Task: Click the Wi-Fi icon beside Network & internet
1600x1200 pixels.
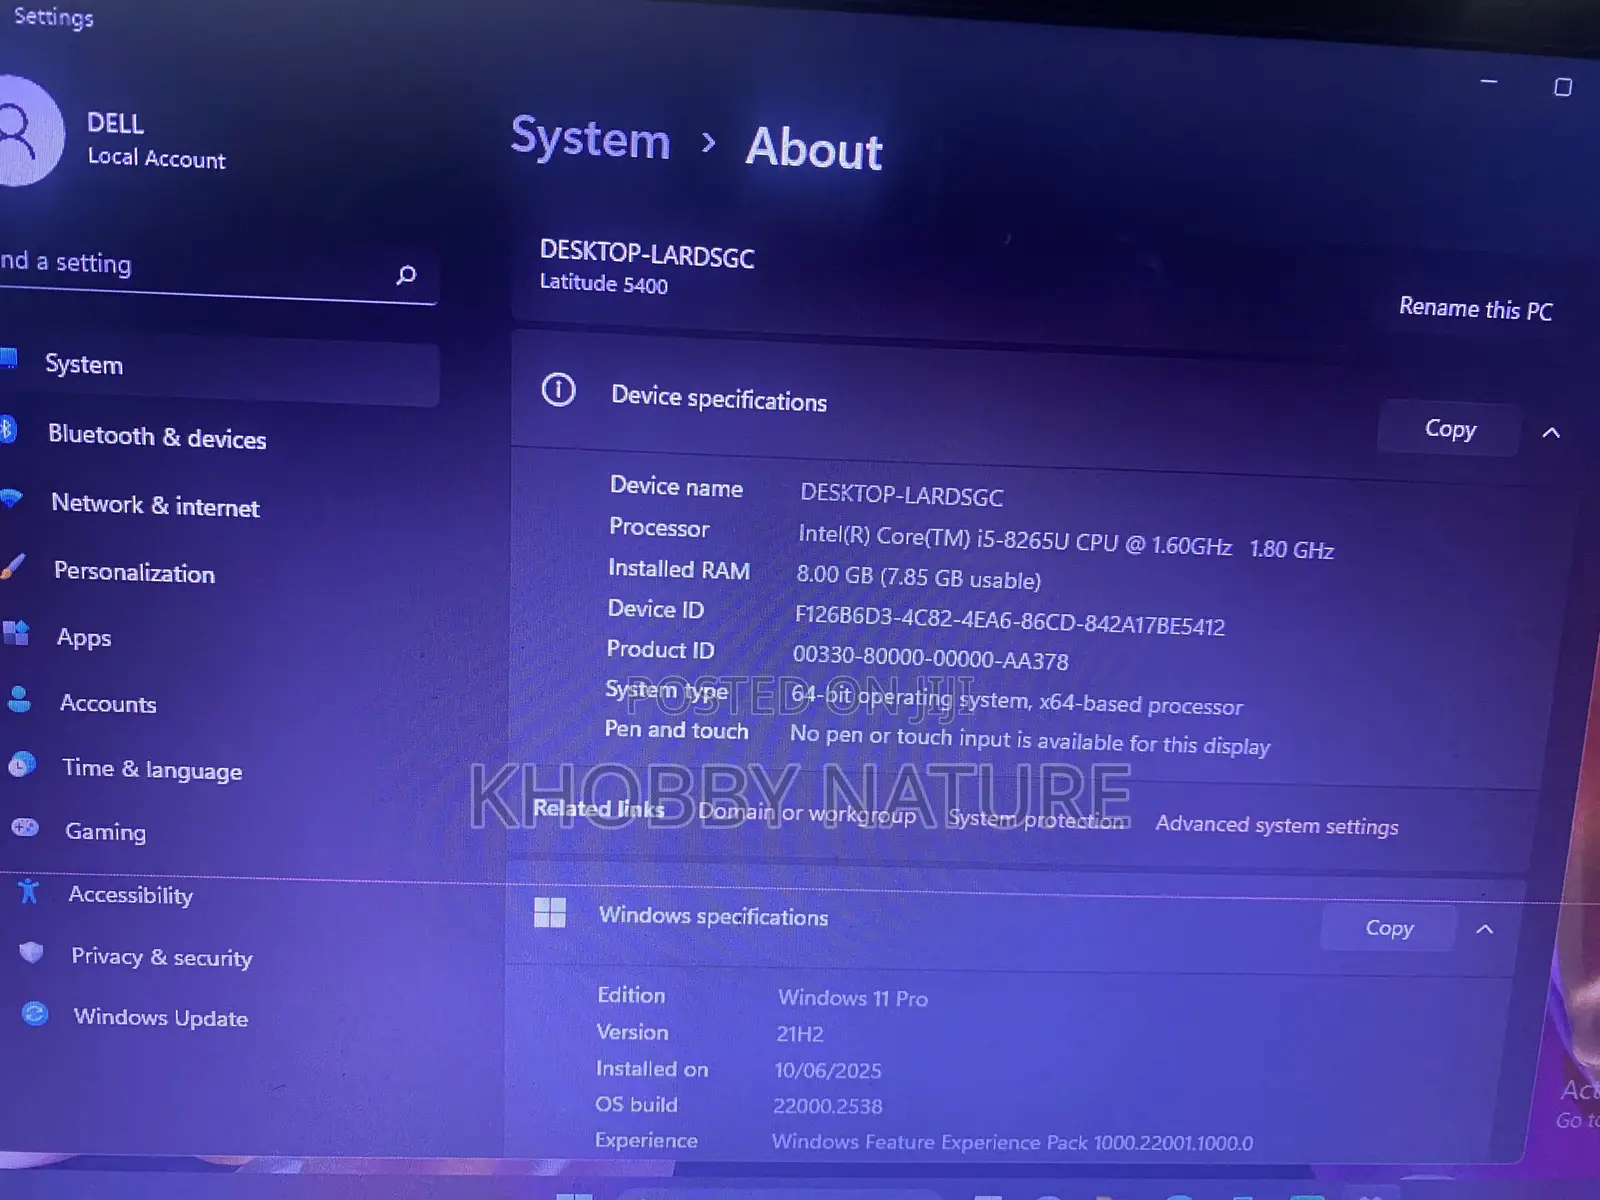Action: (9, 497)
